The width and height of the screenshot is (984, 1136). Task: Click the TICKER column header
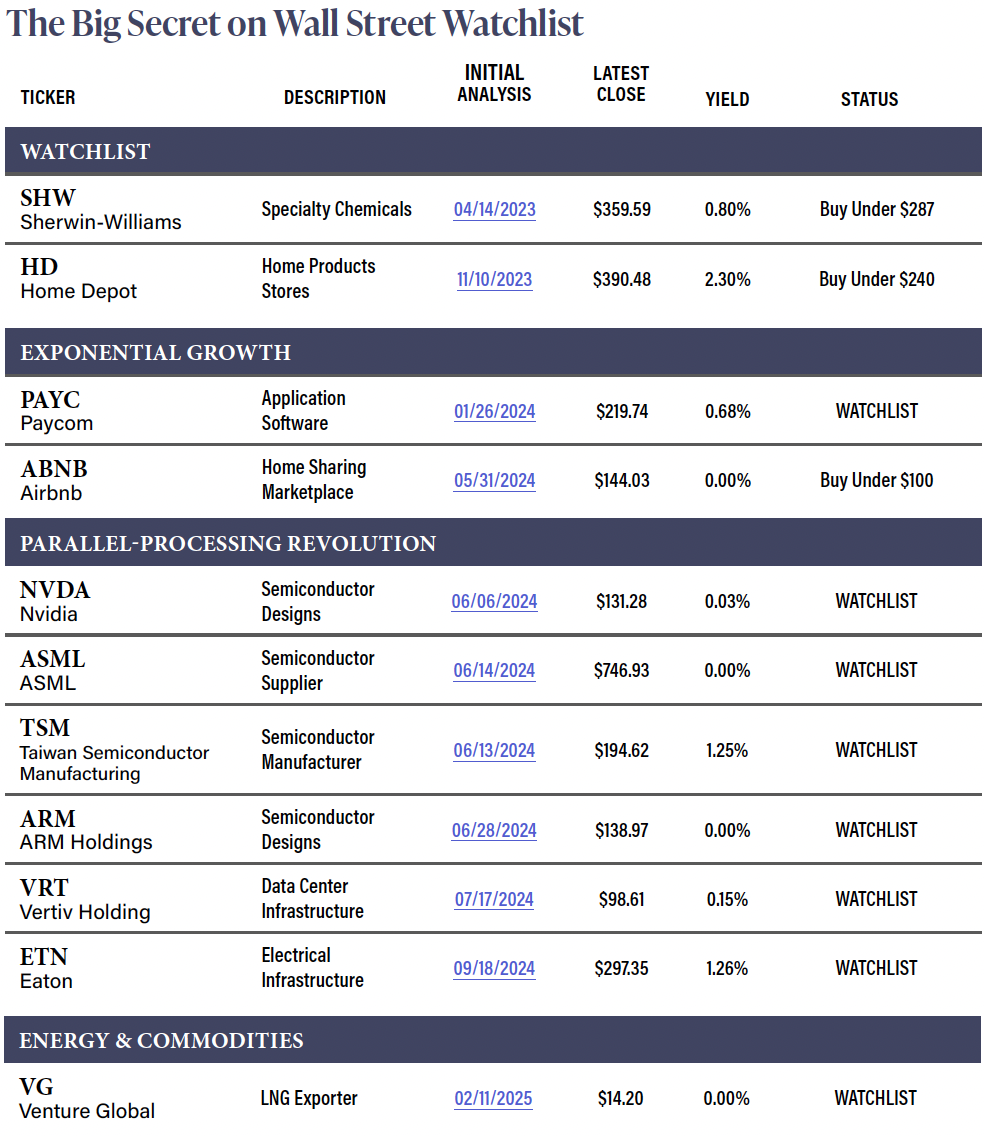pyautogui.click(x=48, y=98)
